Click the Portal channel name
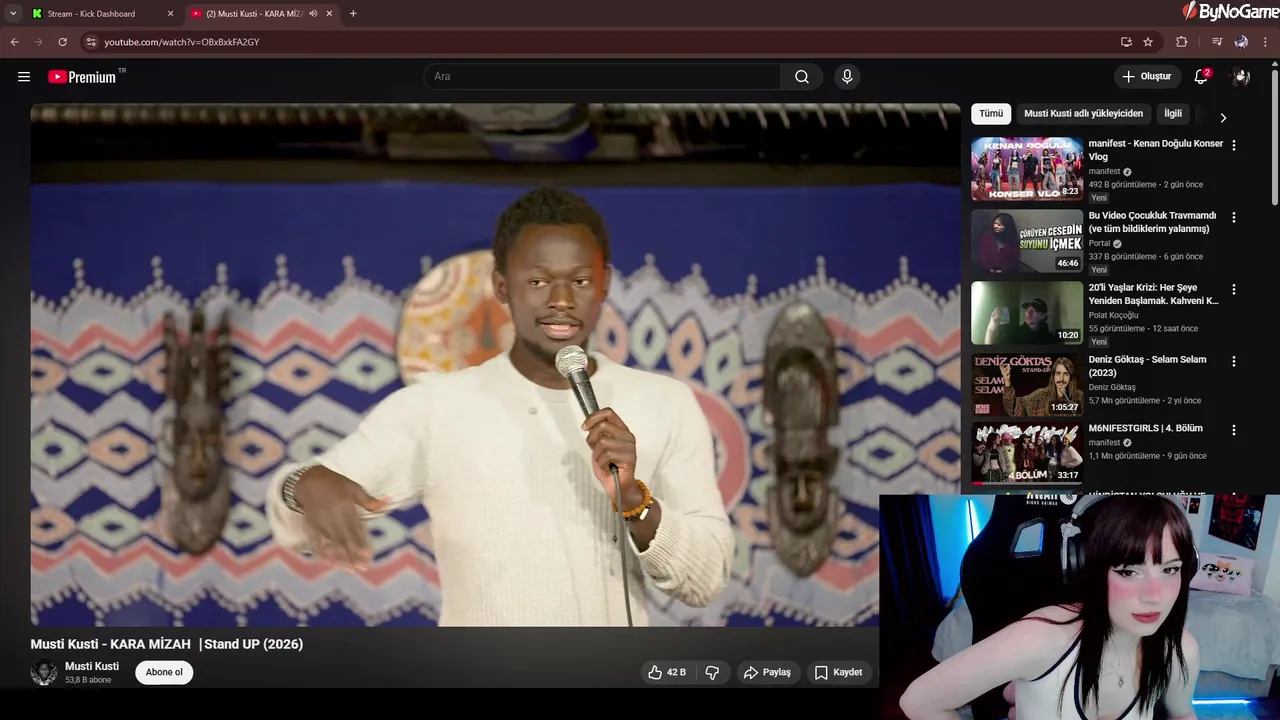The height and width of the screenshot is (720, 1280). 1099,243
